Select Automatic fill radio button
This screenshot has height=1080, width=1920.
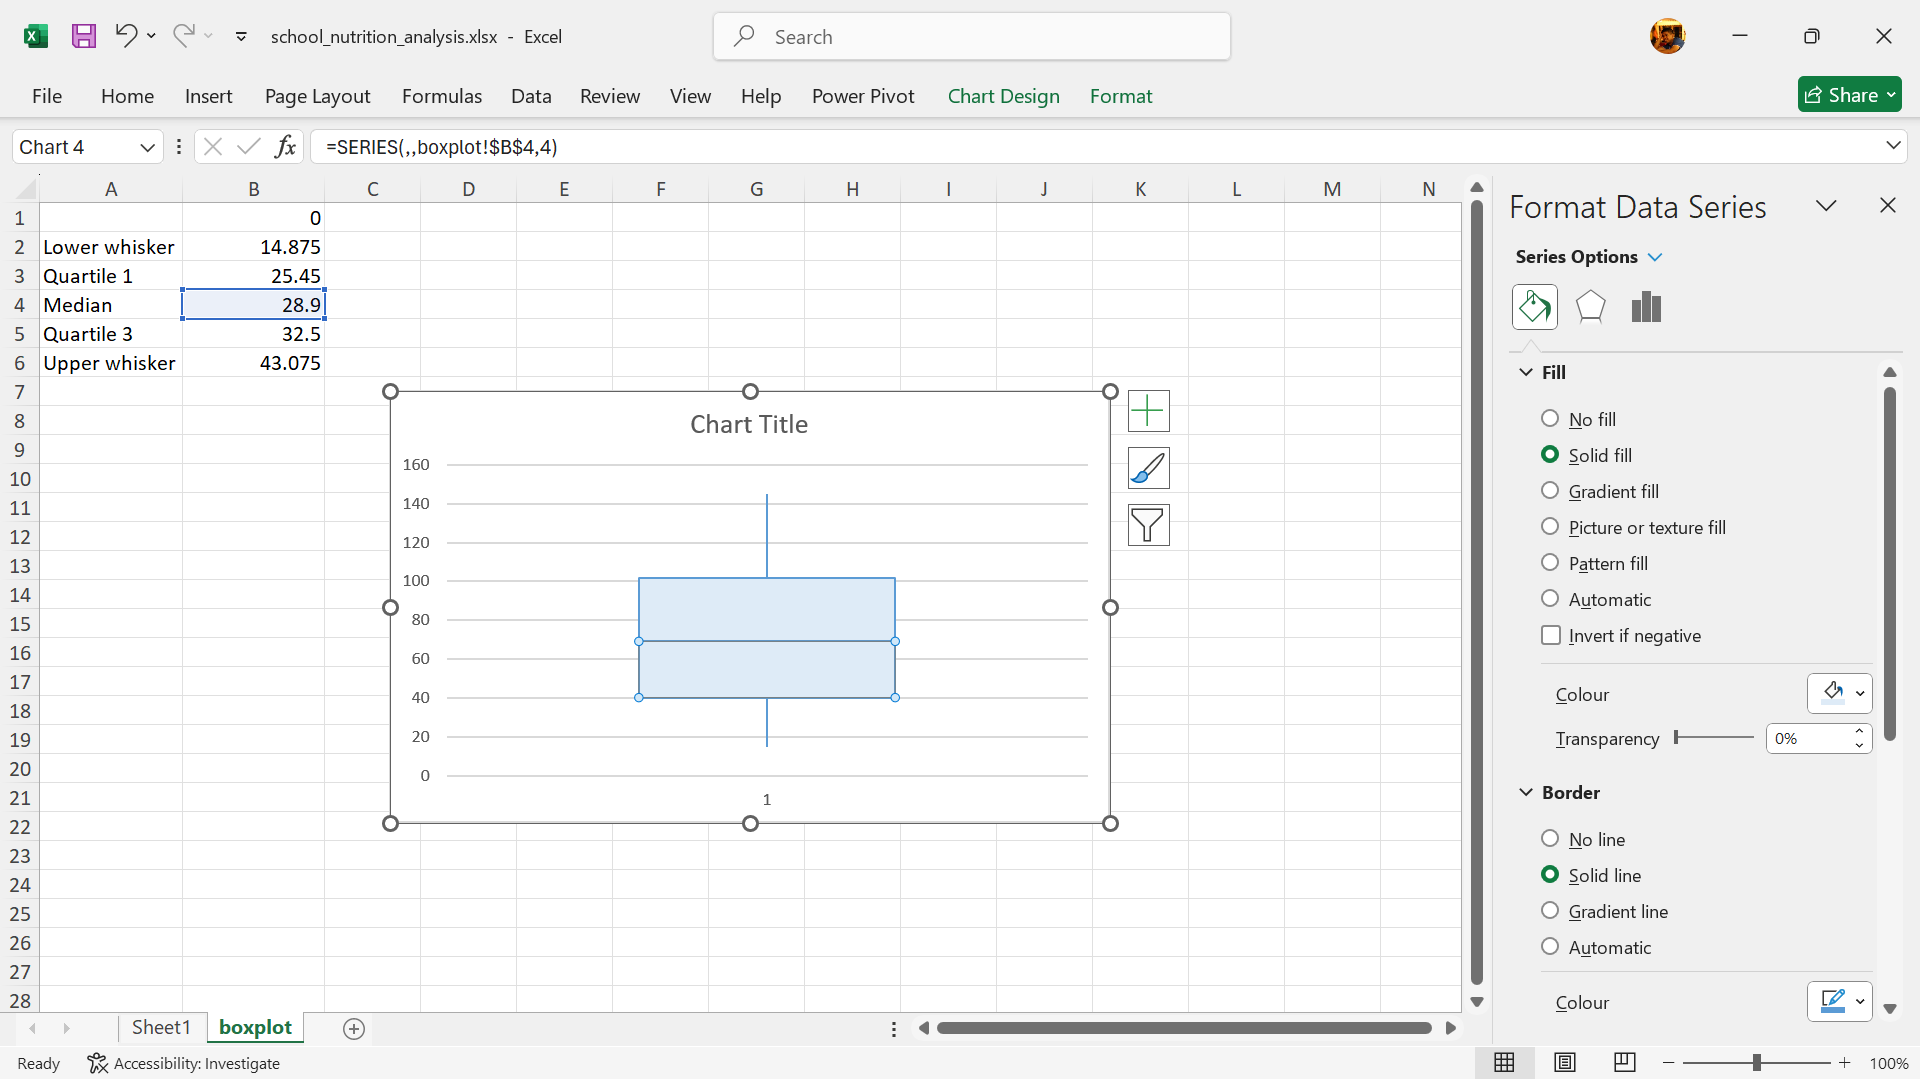click(x=1550, y=599)
